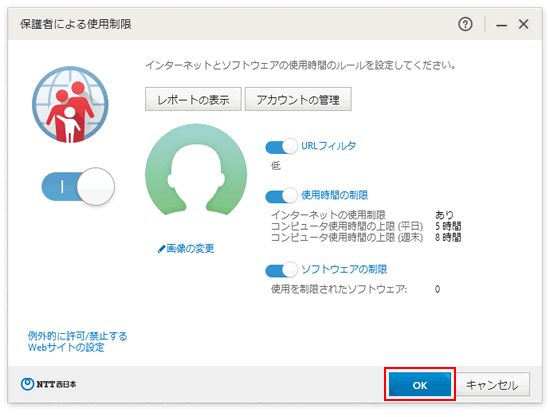The width and height of the screenshot is (550, 417).
Task: Open the ソフトウェアの制限 settings link
Action: 344,269
